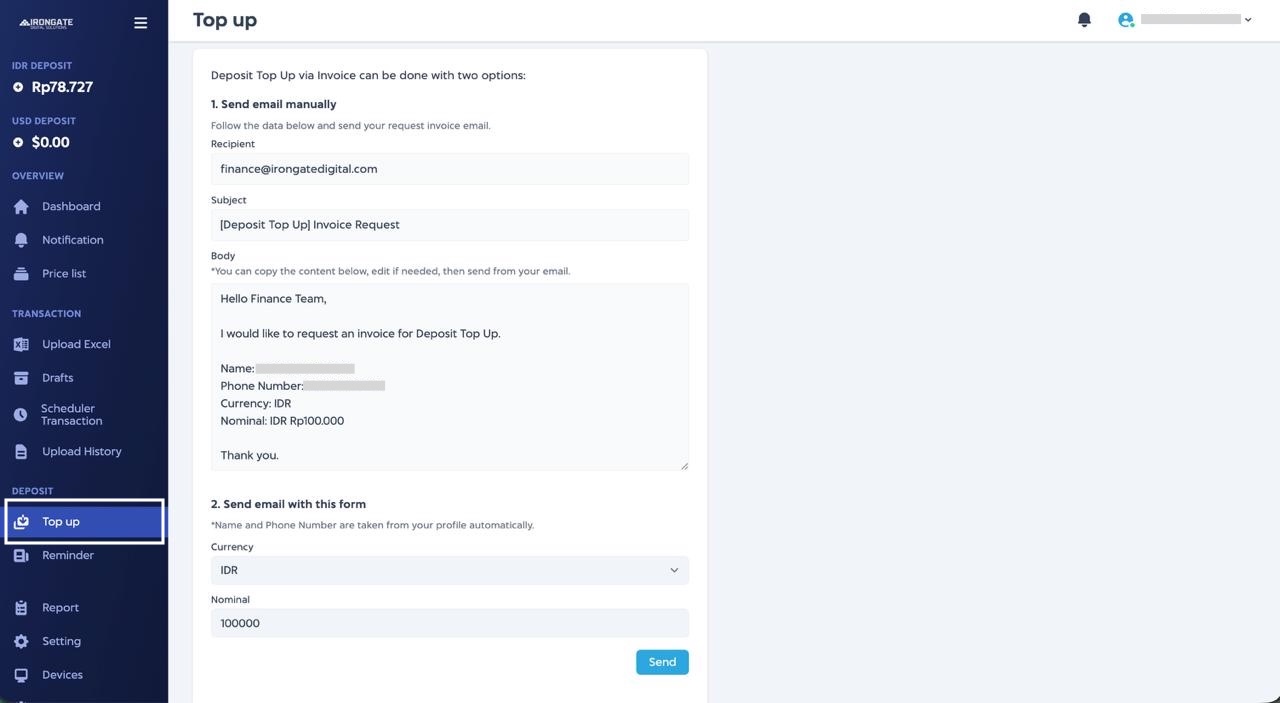Open the Reminder menu item
The image size is (1280, 703).
tap(67, 556)
